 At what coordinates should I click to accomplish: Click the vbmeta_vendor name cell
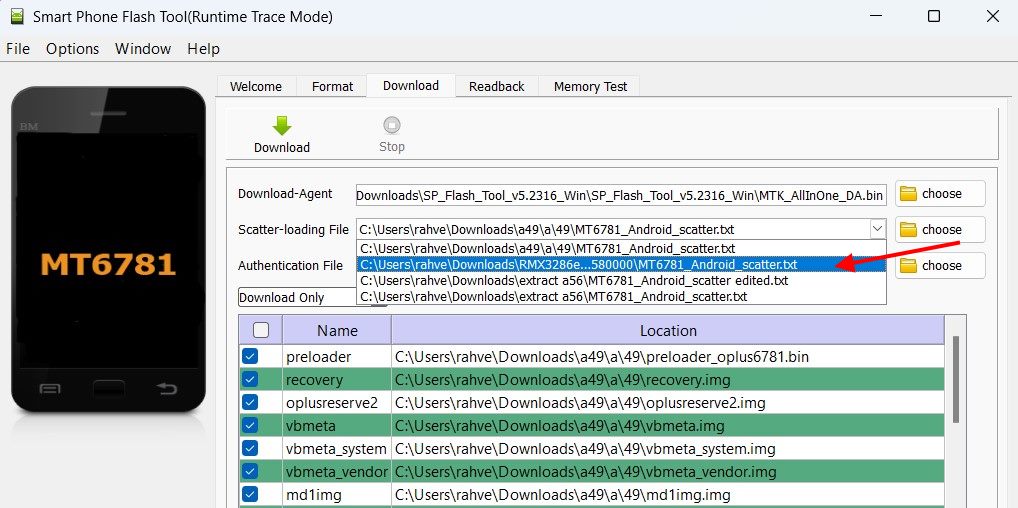click(x=337, y=471)
